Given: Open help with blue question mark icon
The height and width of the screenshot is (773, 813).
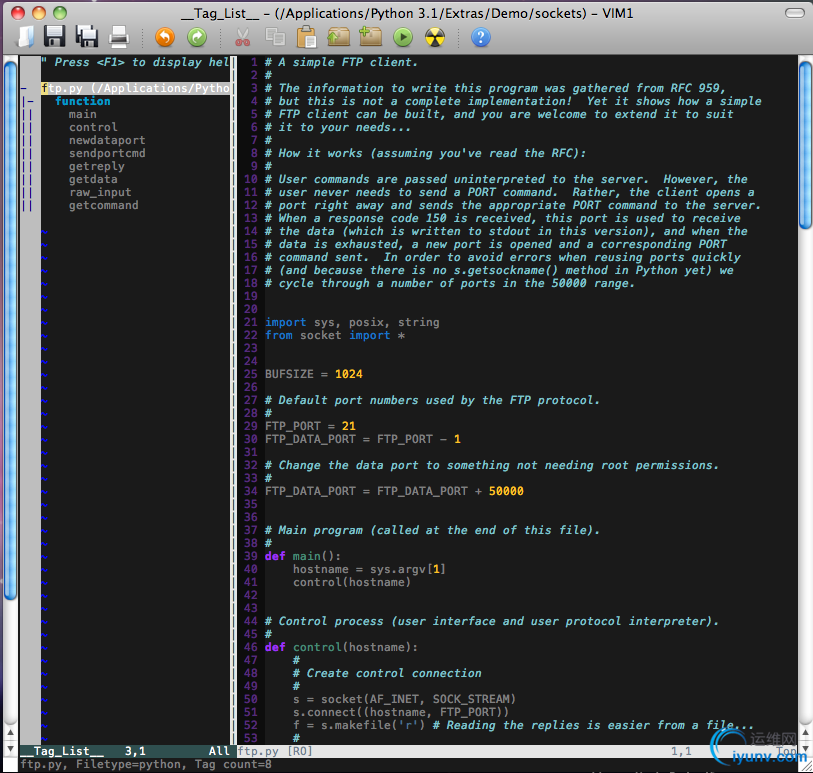Looking at the screenshot, I should click(x=481, y=37).
